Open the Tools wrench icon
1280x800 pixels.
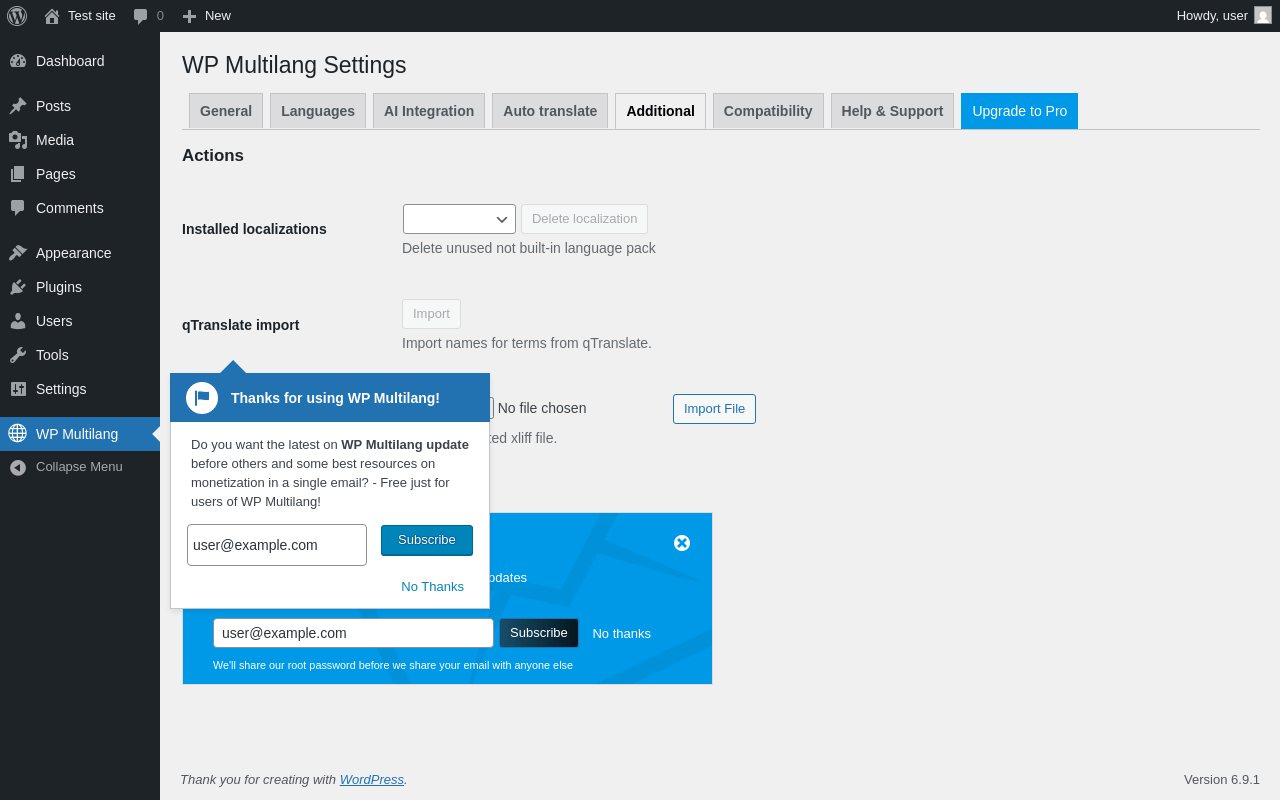(18, 355)
